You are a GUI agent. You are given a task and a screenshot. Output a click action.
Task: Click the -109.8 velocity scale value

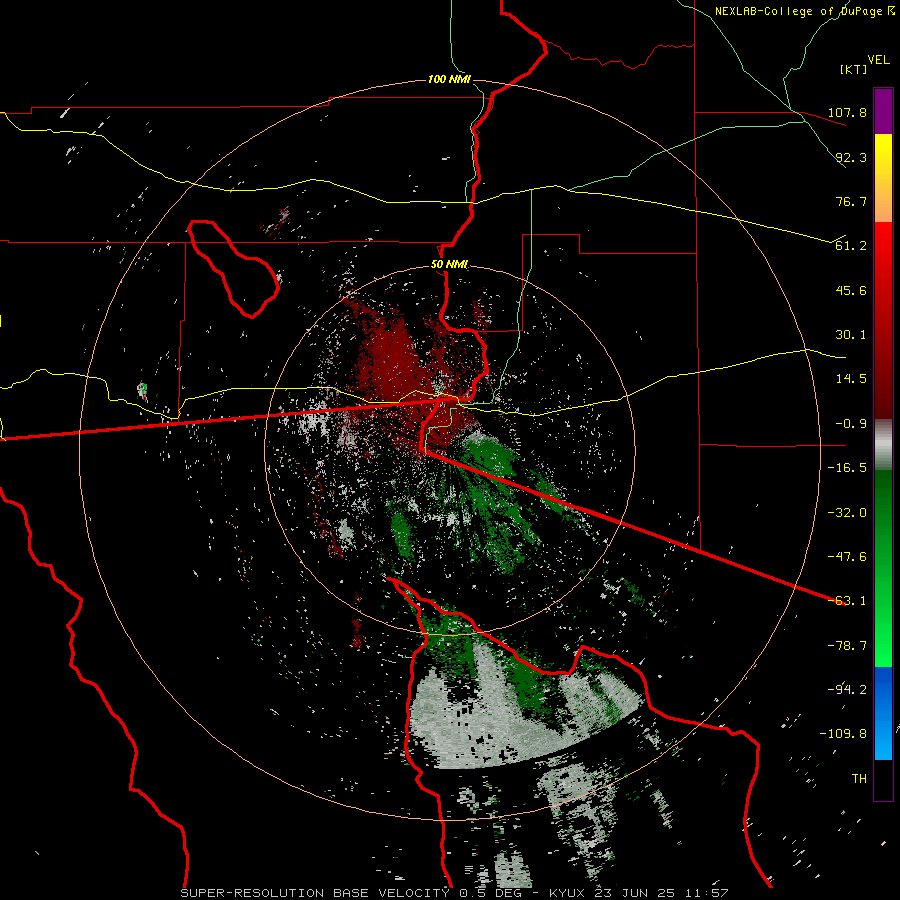pyautogui.click(x=843, y=734)
